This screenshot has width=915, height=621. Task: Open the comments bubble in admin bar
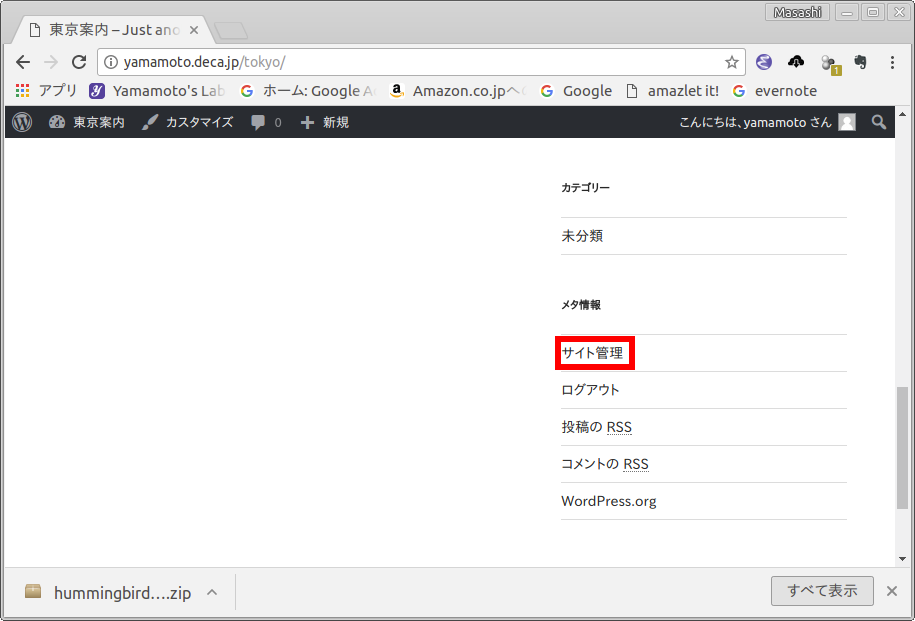pyautogui.click(x=266, y=122)
